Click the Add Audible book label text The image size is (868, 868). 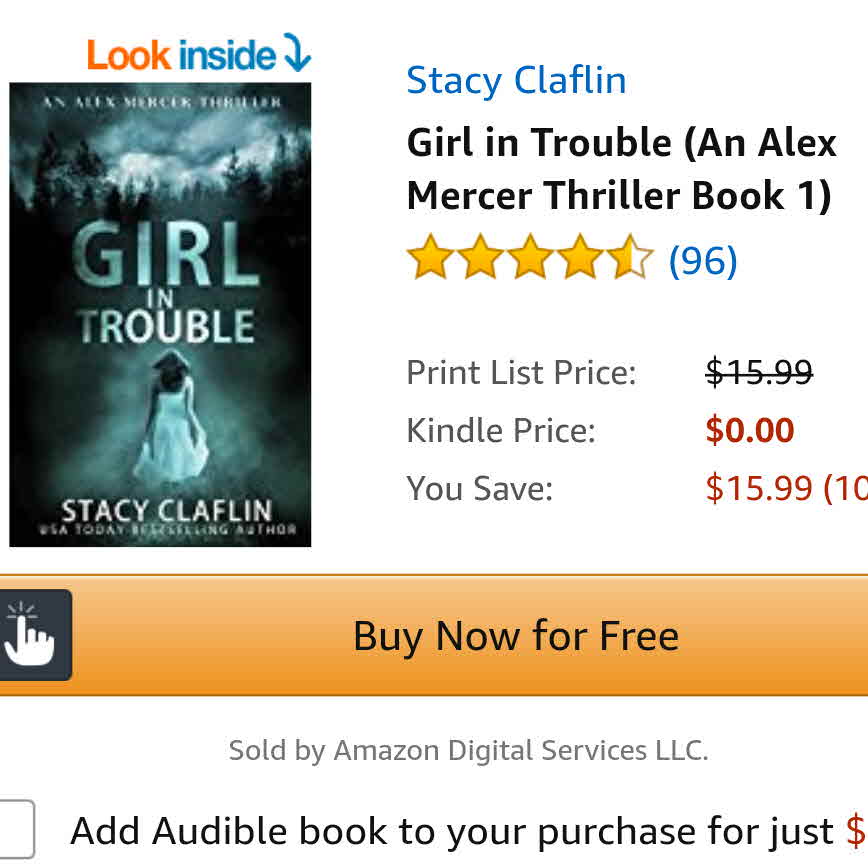click(x=451, y=831)
